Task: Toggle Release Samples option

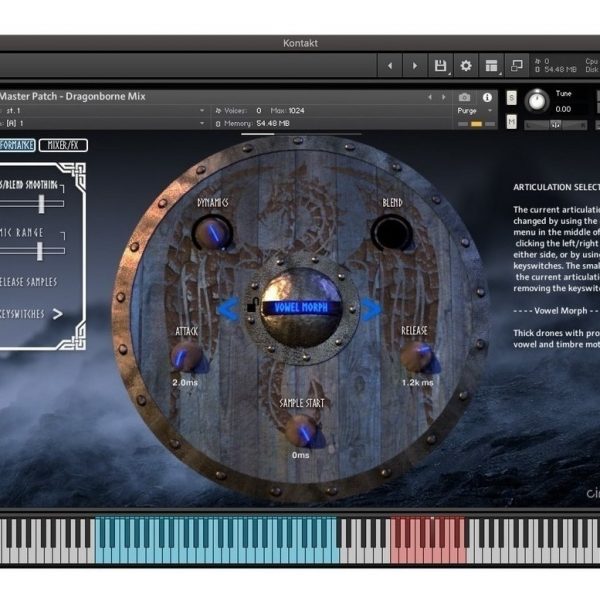Action: 28,282
